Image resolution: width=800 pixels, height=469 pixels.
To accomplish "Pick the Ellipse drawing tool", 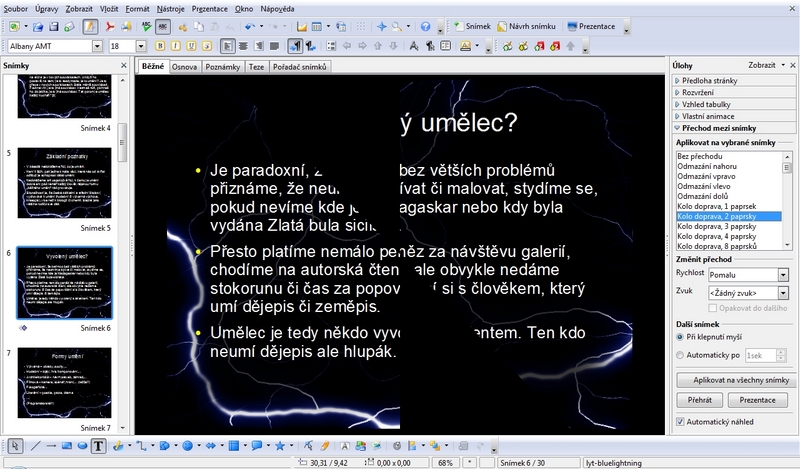I will pos(82,446).
